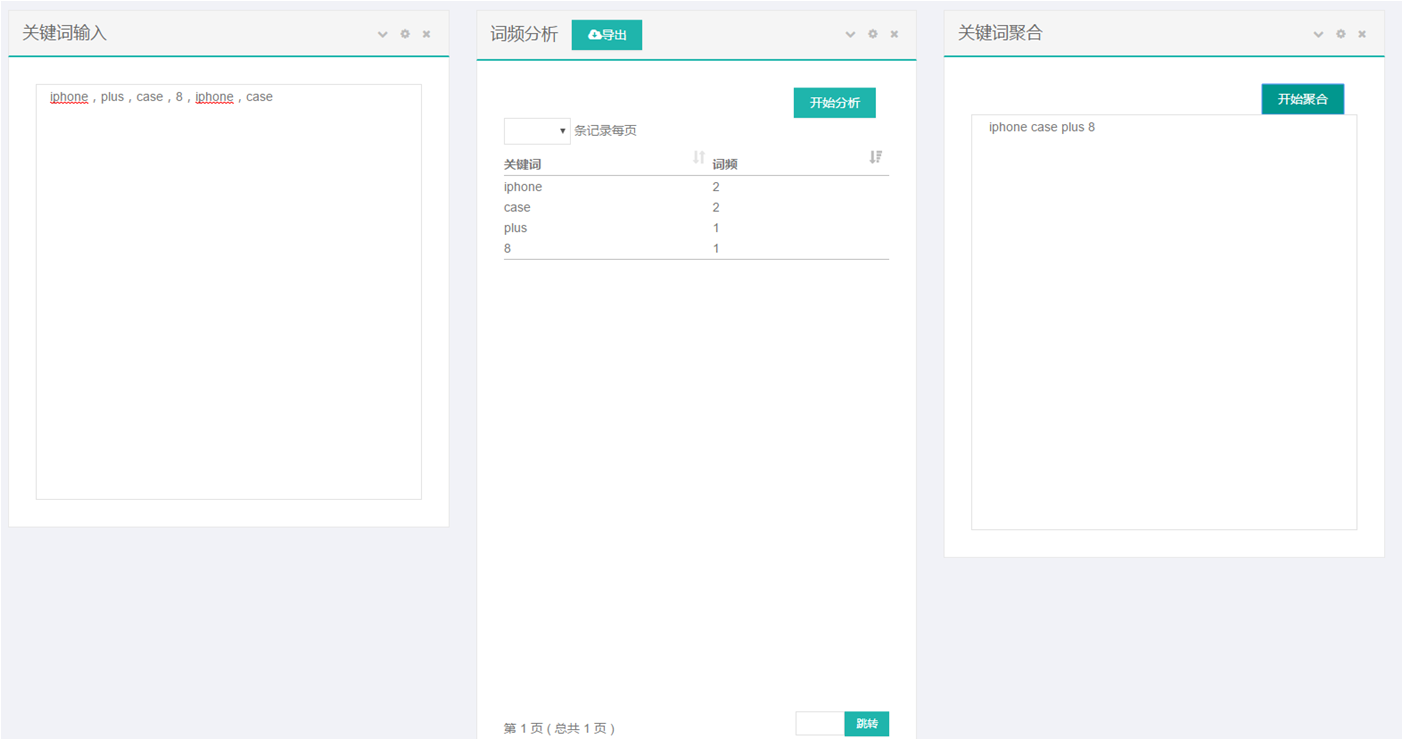The height and width of the screenshot is (740, 1403).
Task: Click the keyword aggregation result textarea
Action: click(1164, 322)
